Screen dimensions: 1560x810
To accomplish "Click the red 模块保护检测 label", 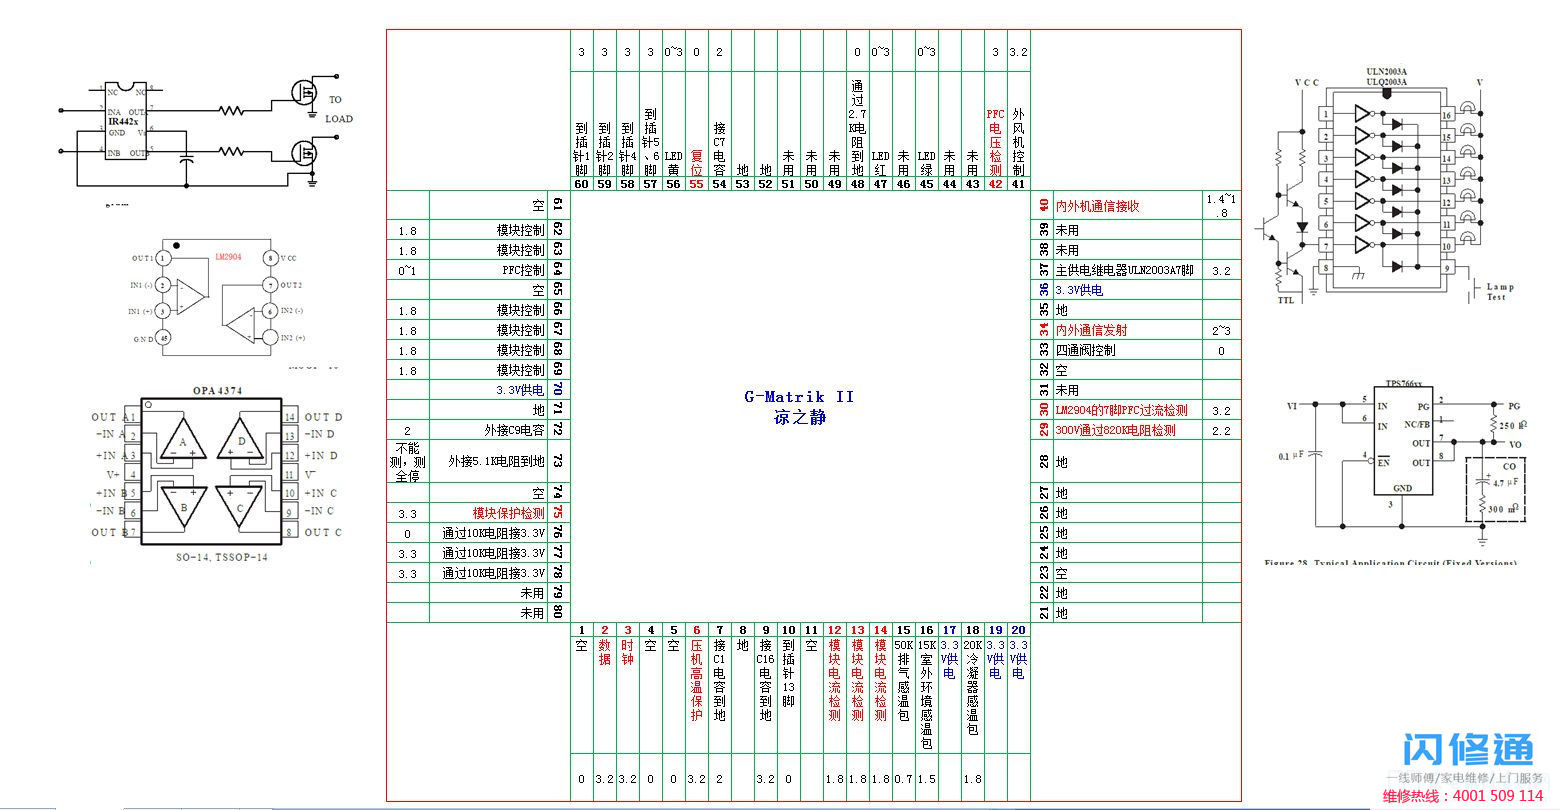I will click(509, 513).
